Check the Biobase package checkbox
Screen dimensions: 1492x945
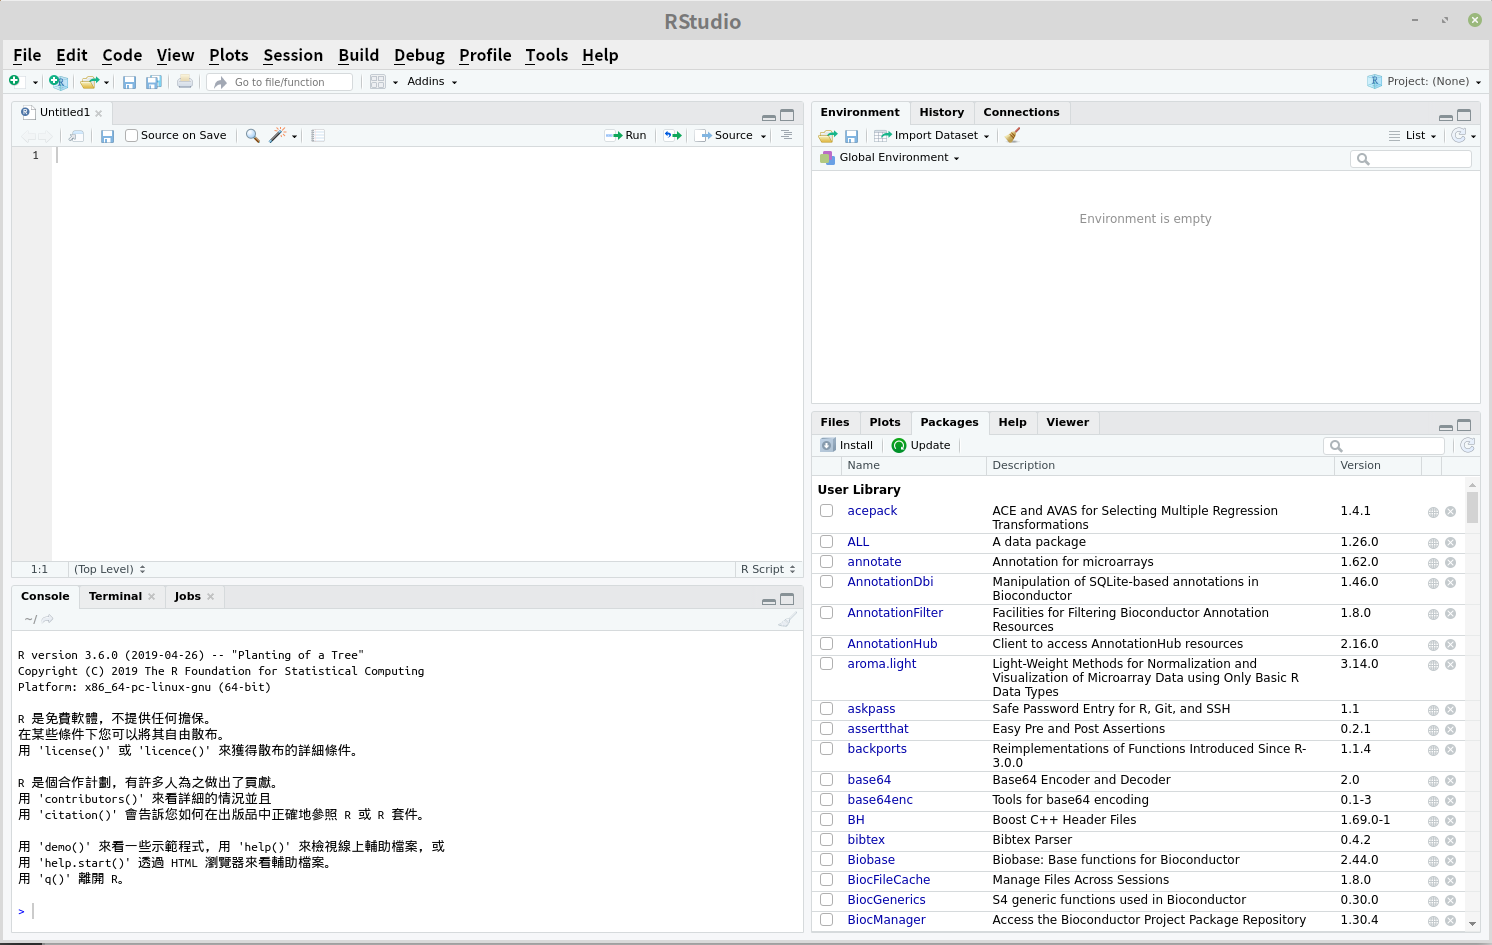(826, 859)
